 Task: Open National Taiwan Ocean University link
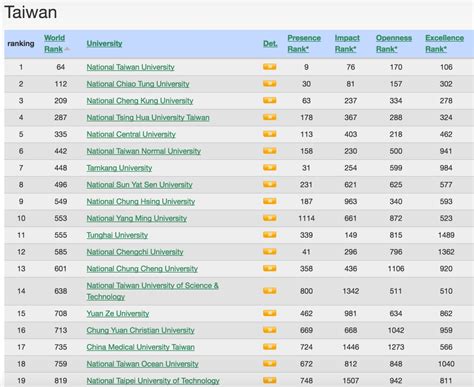(x=142, y=364)
